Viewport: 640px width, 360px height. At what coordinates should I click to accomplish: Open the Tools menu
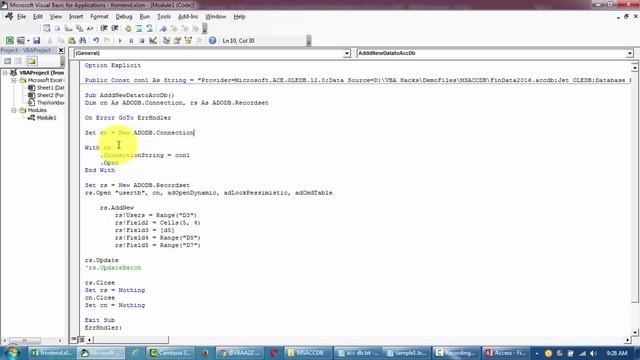(x=164, y=17)
